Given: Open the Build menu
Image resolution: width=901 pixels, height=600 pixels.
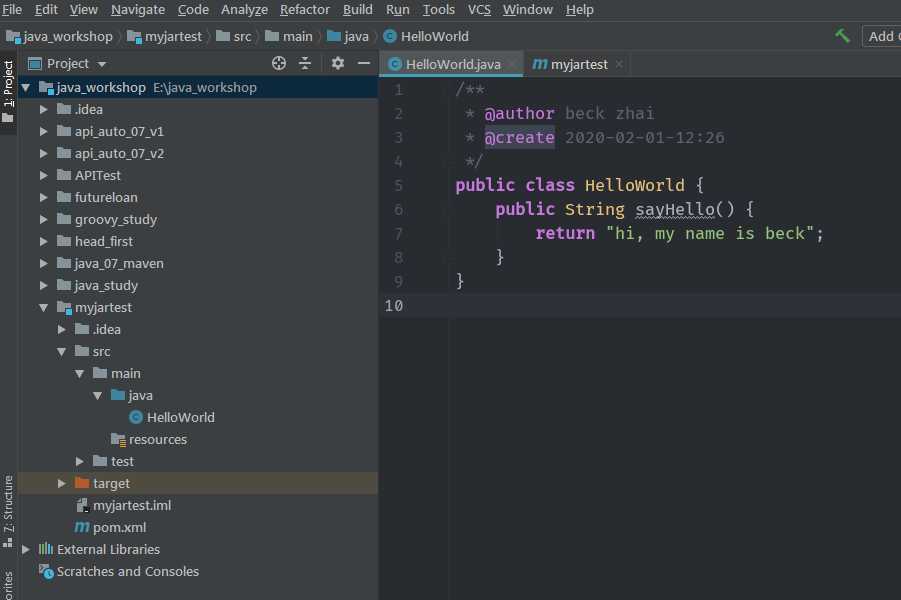Looking at the screenshot, I should point(357,10).
